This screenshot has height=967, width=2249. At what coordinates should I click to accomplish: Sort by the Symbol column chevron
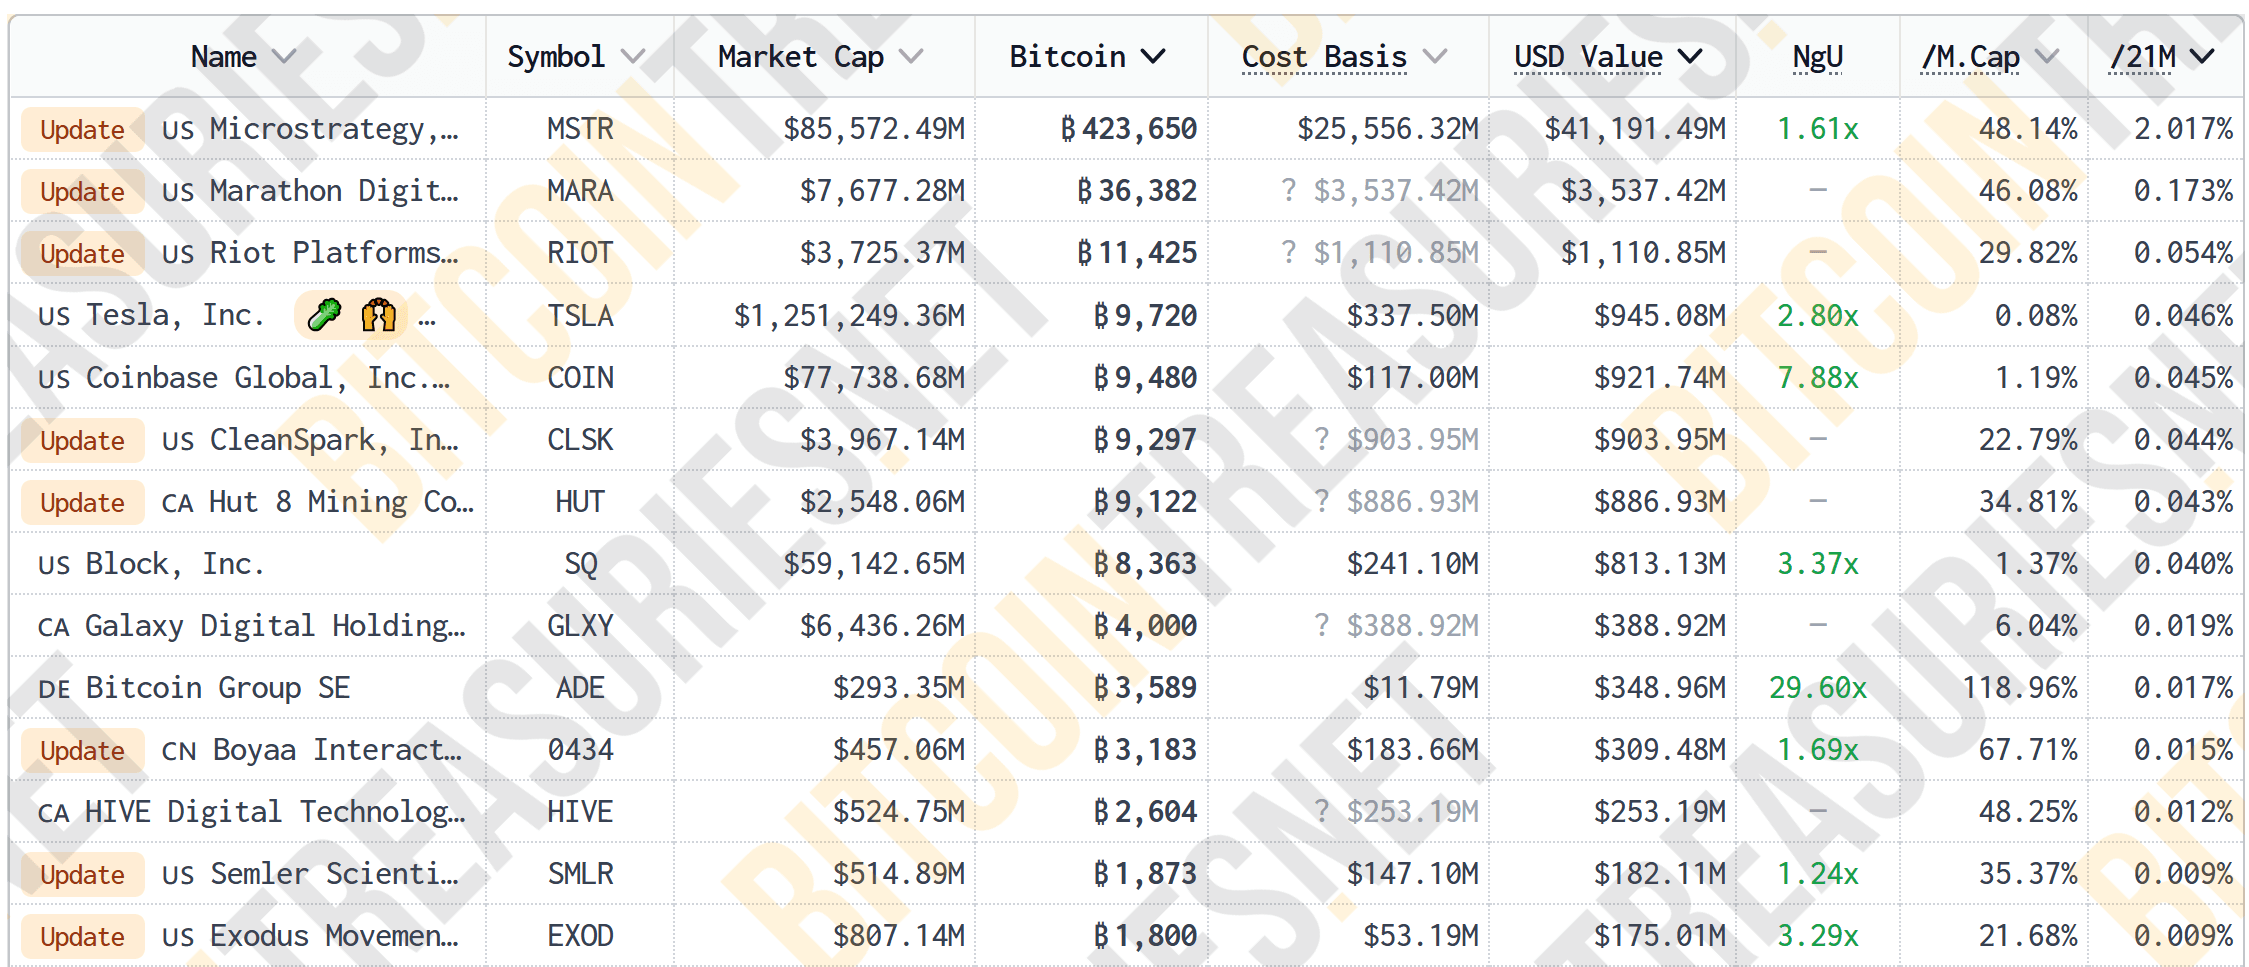[632, 57]
